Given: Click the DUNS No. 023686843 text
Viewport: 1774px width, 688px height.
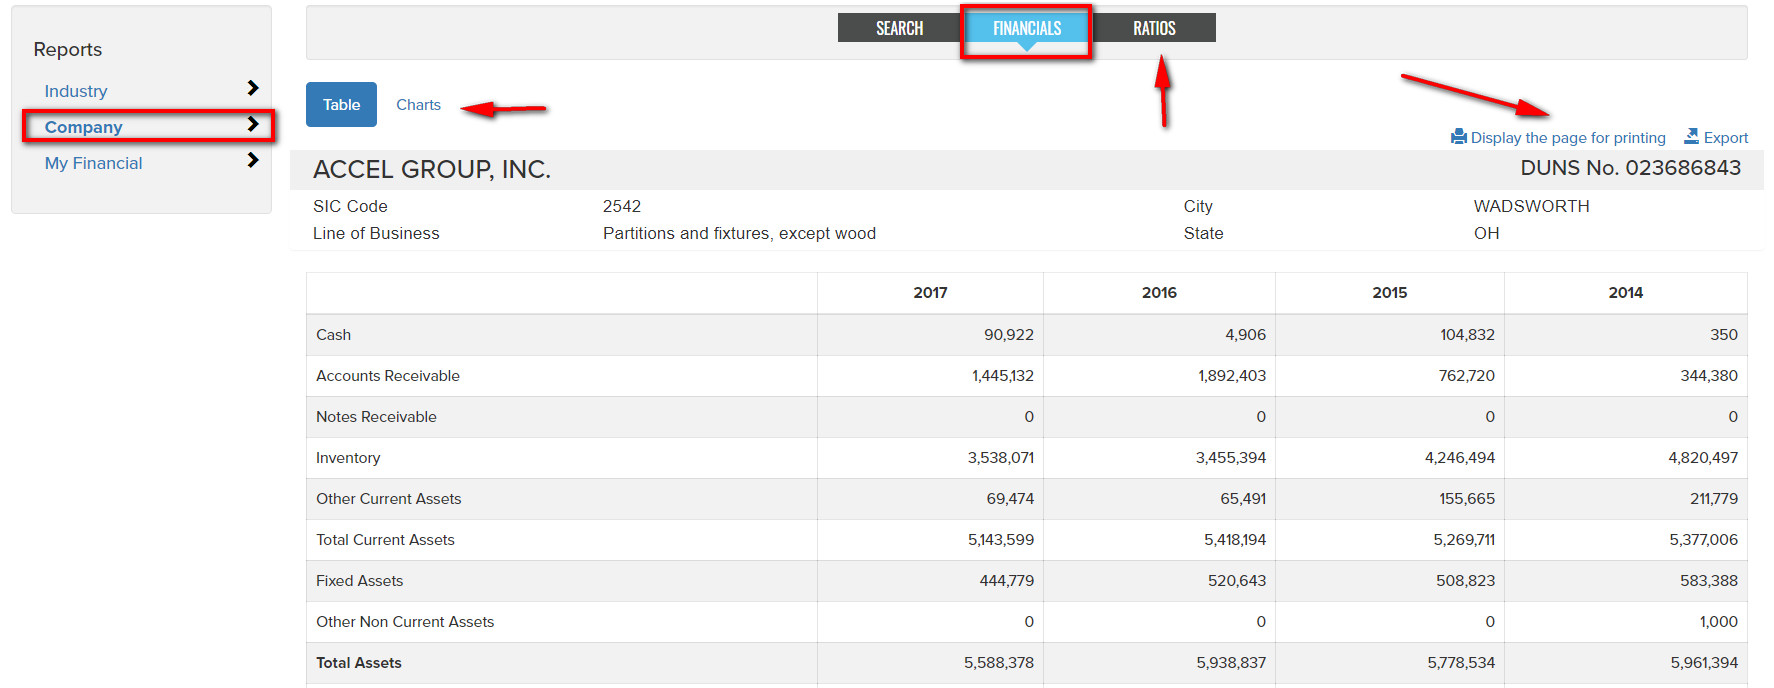Looking at the screenshot, I should 1631,168.
